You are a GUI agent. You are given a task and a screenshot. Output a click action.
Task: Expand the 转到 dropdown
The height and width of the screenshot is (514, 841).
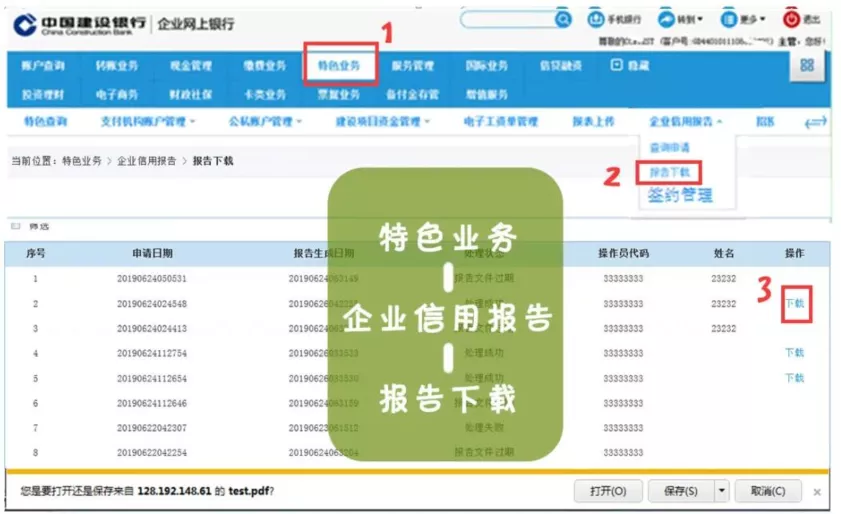point(700,19)
